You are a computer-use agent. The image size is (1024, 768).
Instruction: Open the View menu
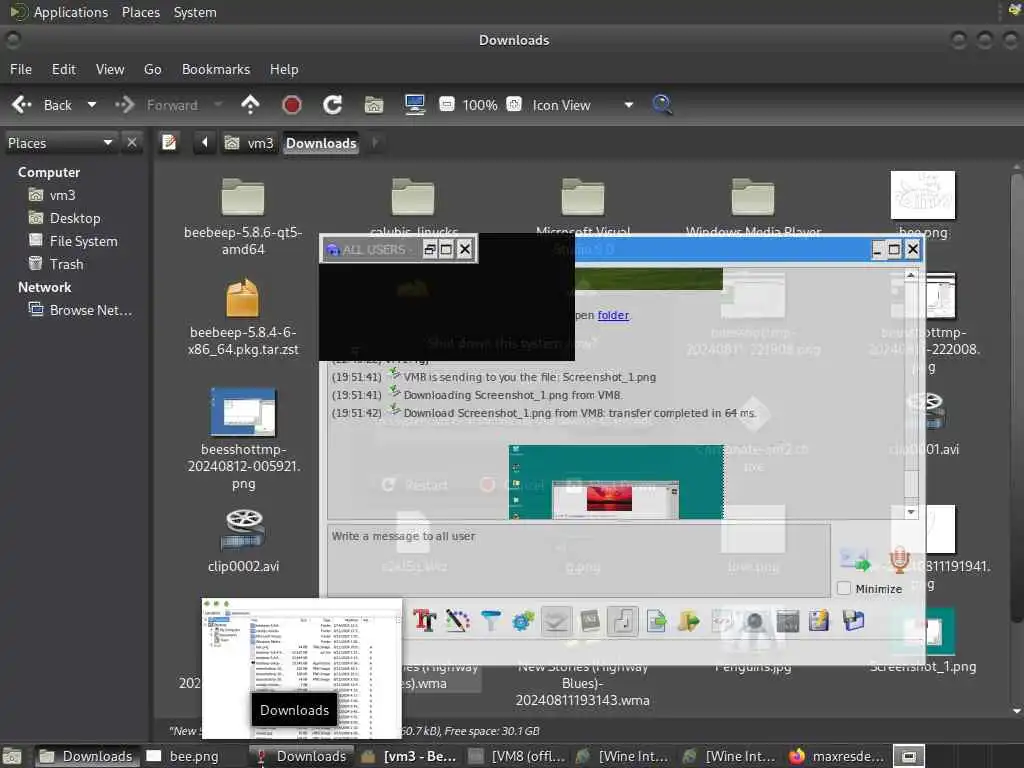pos(110,69)
